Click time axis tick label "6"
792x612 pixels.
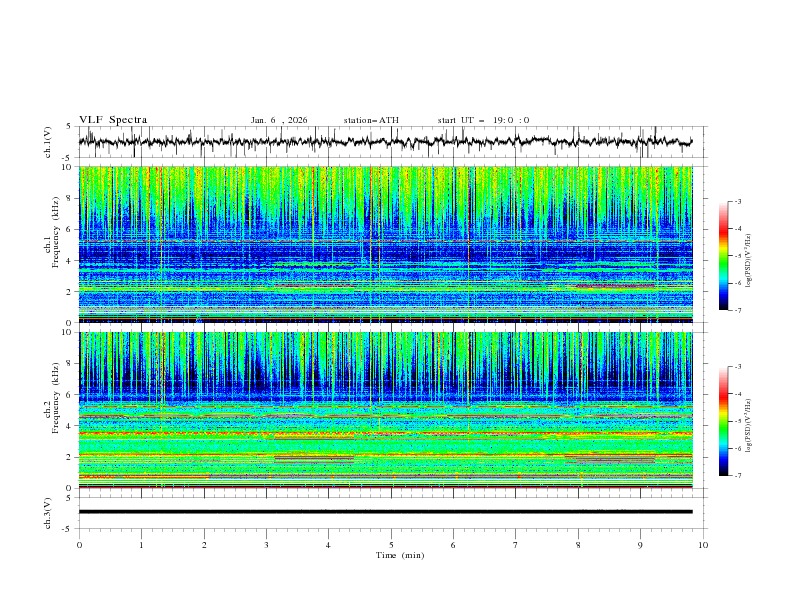(453, 545)
